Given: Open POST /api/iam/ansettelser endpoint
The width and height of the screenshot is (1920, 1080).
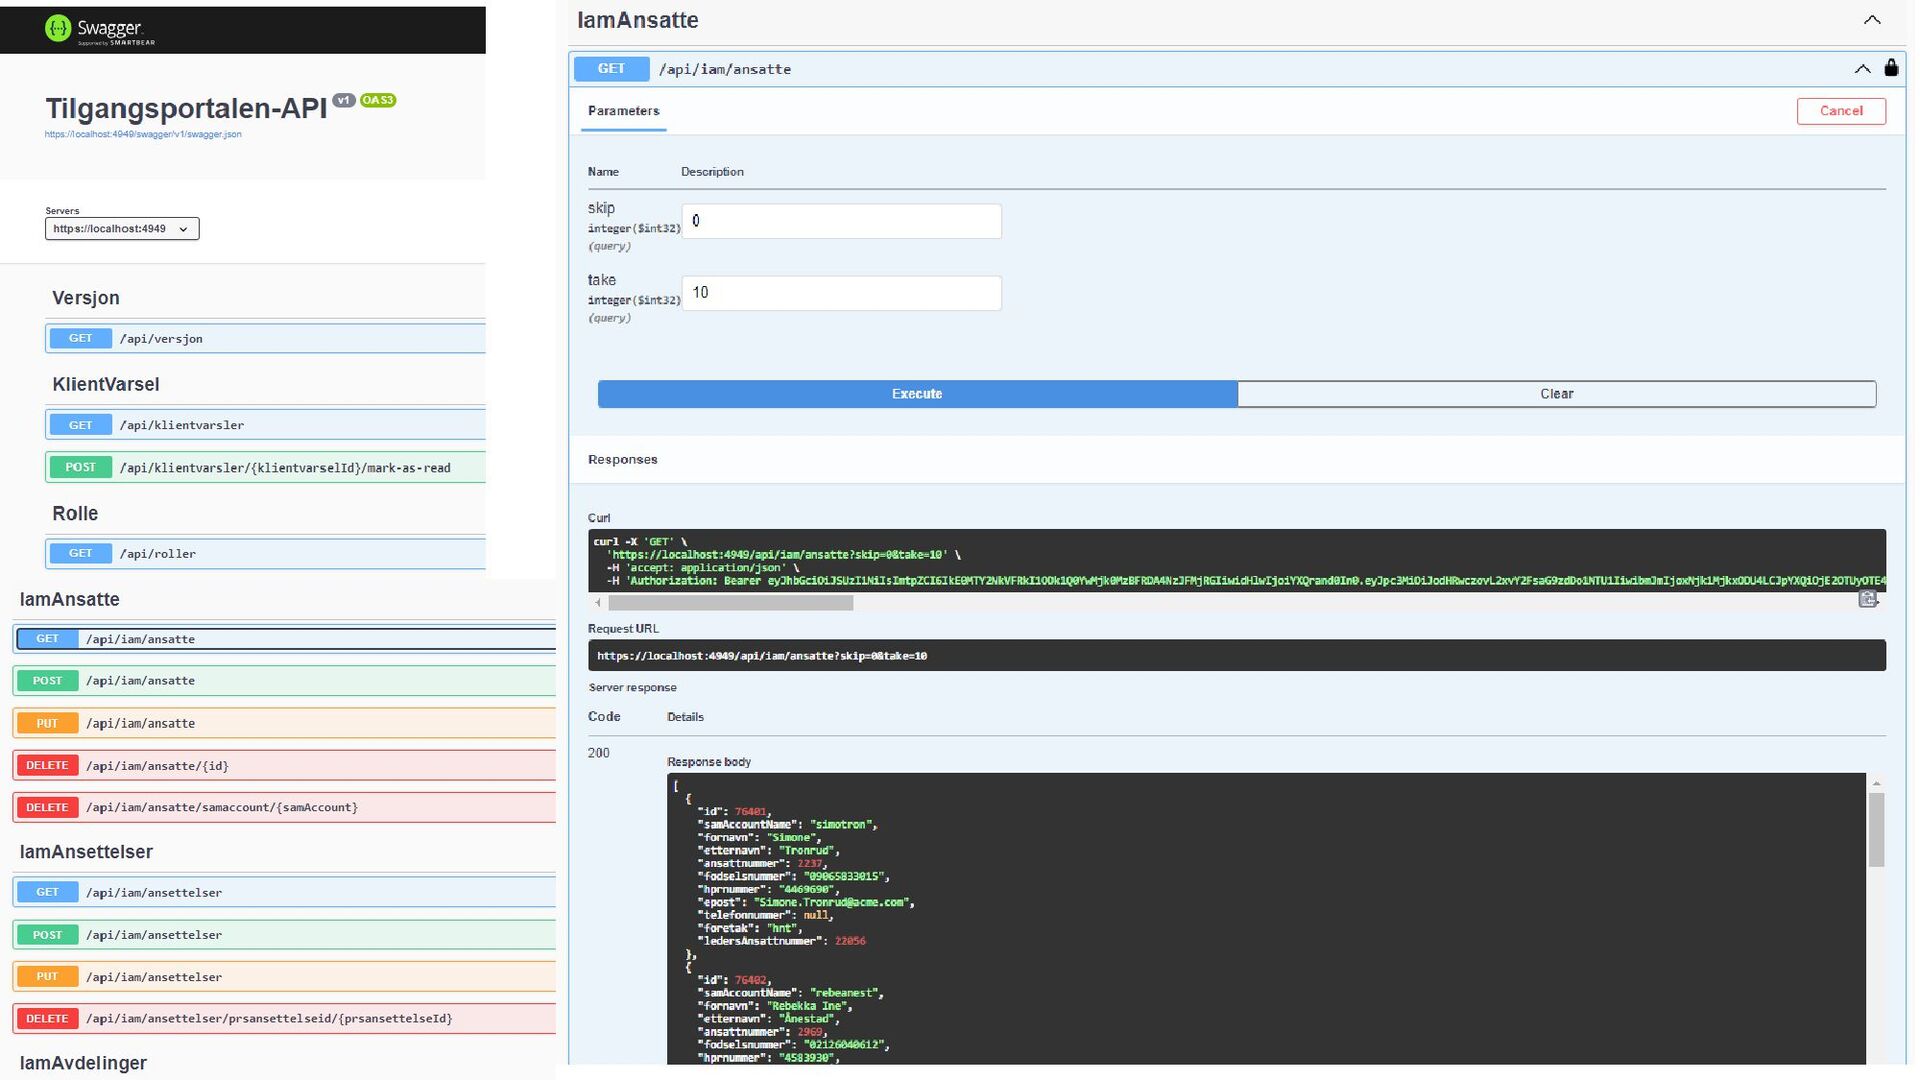Looking at the screenshot, I should coord(285,934).
